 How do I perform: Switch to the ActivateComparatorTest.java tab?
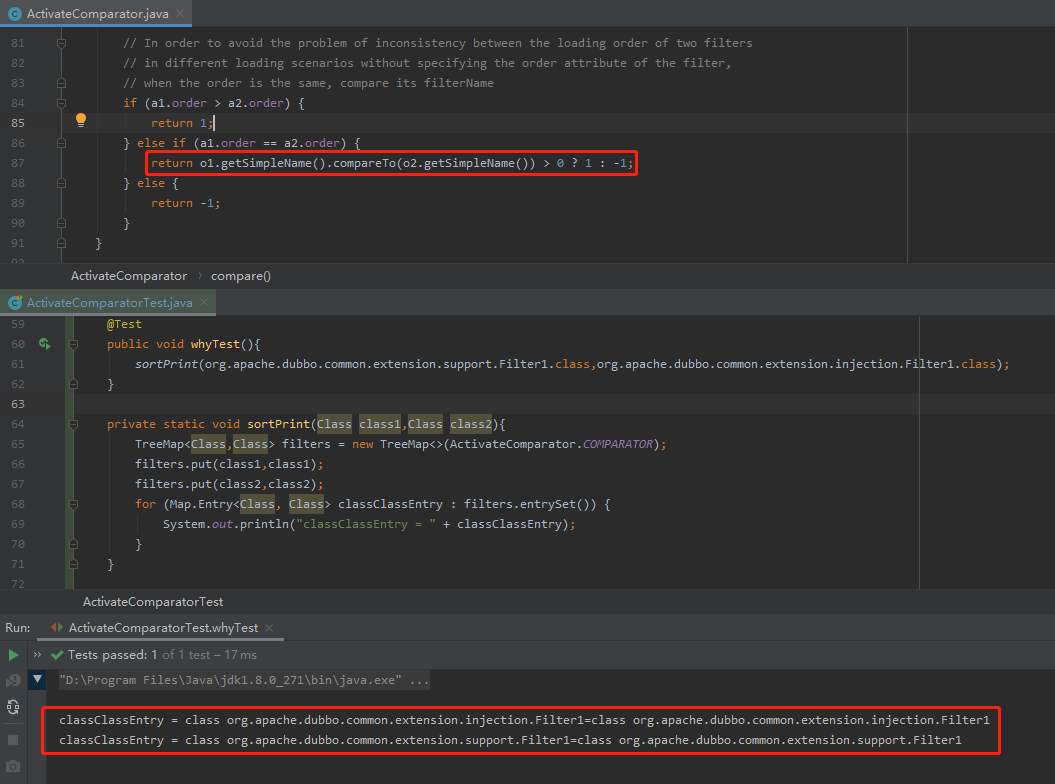(110, 303)
